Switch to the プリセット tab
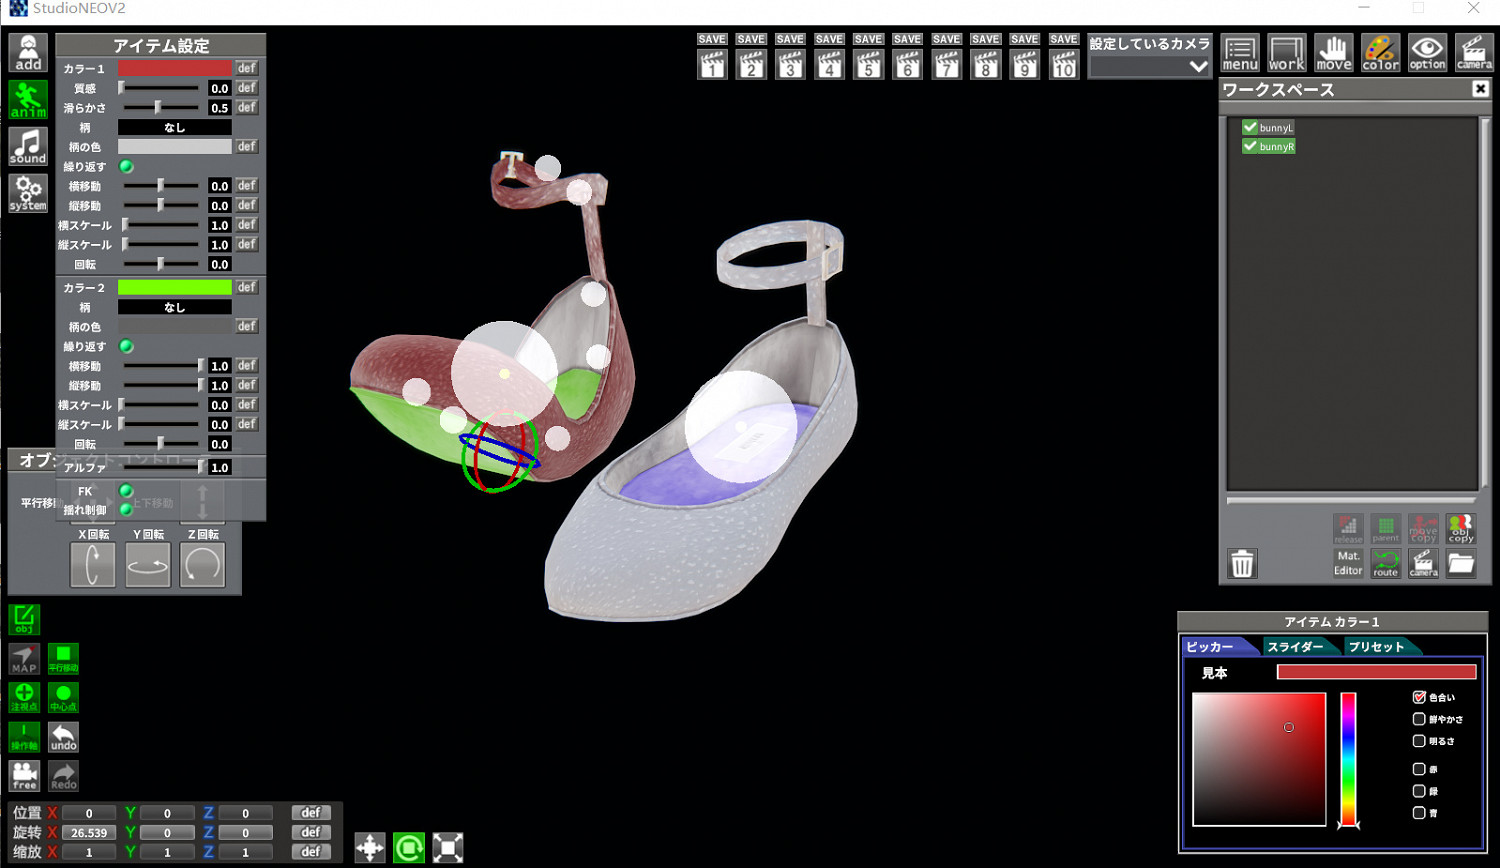The width and height of the screenshot is (1500, 868). [1376, 647]
